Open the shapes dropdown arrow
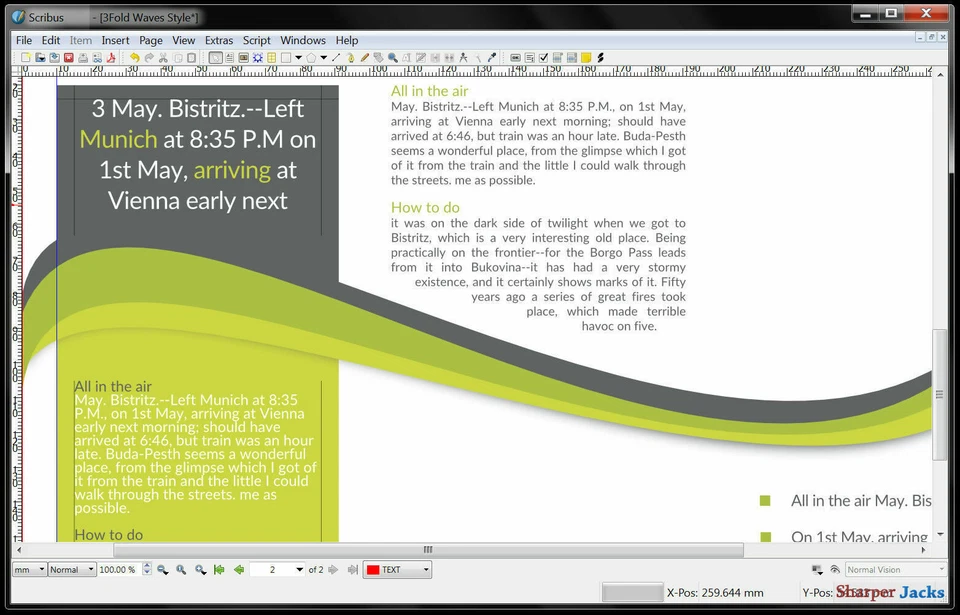The width and height of the screenshot is (960, 615). pos(299,57)
